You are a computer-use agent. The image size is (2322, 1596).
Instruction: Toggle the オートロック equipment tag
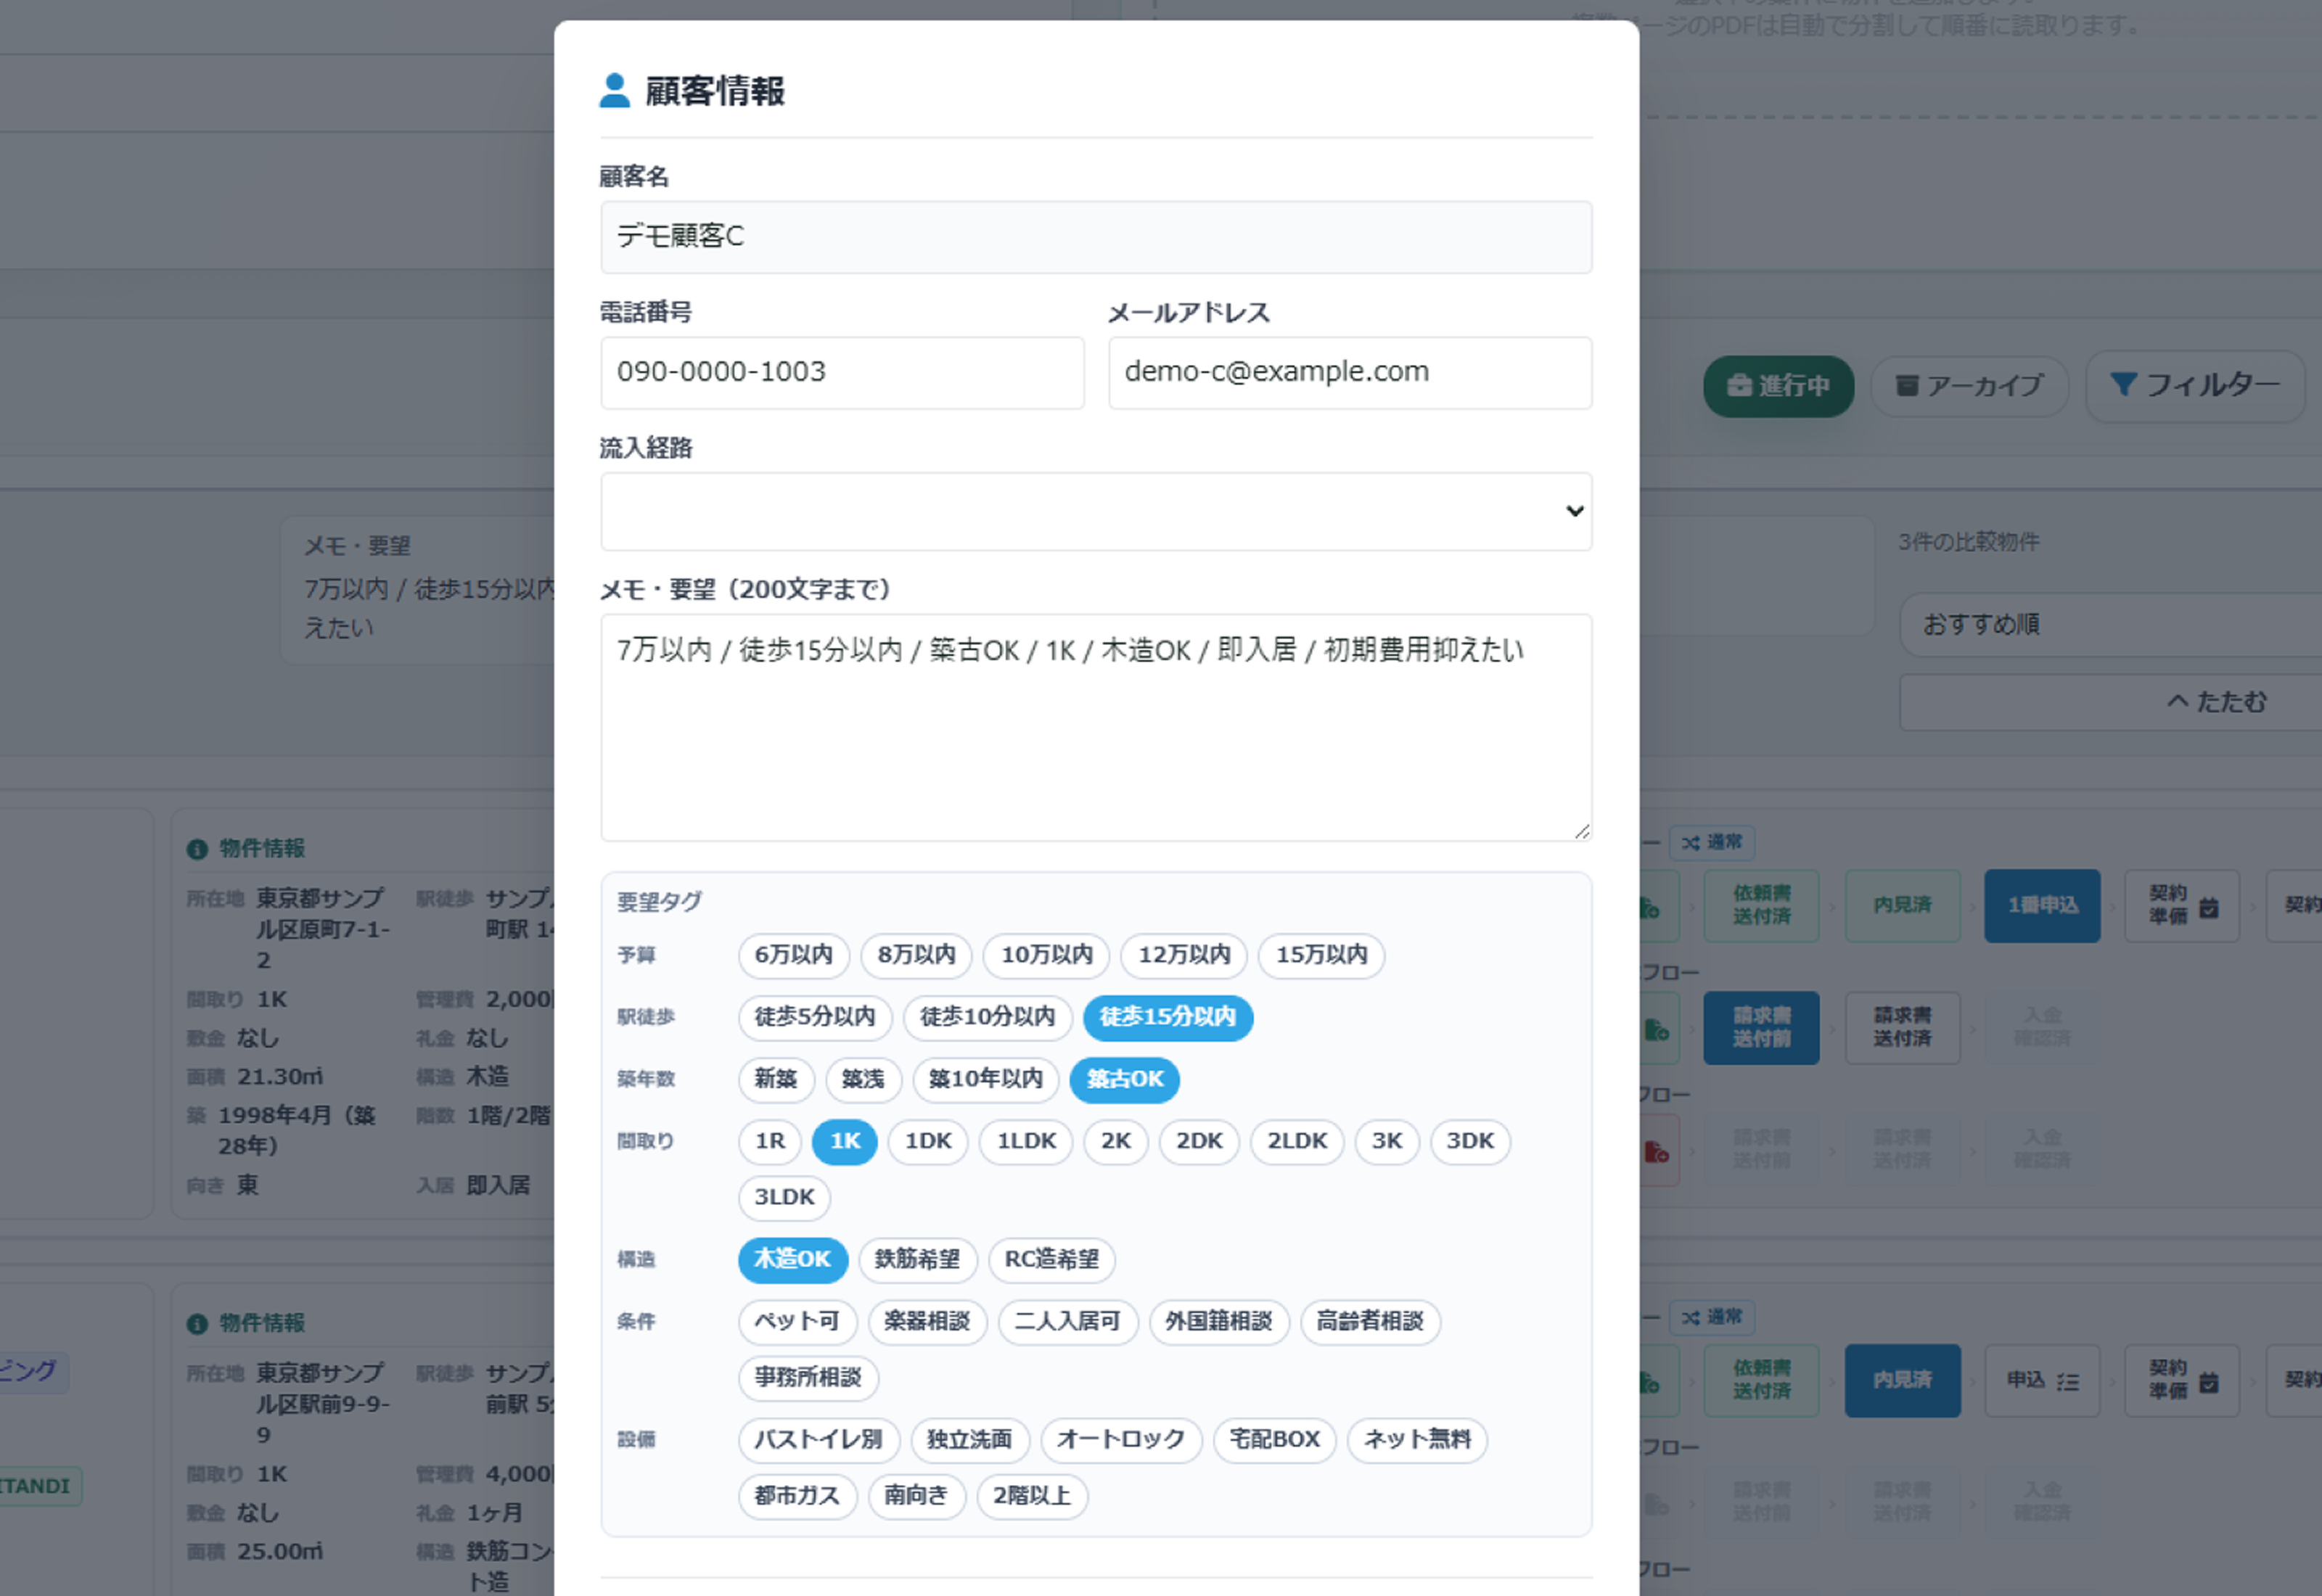[1121, 1439]
